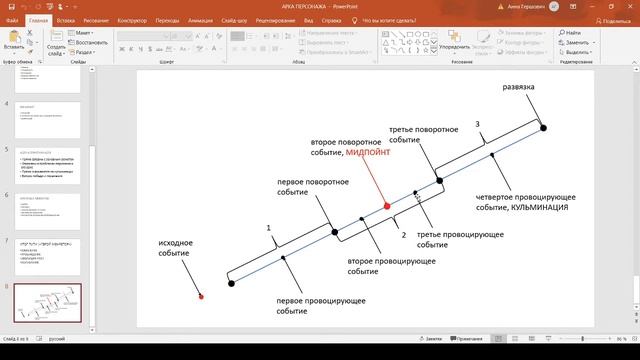Open the Рисование tab
The width and height of the screenshot is (640, 360).
pyautogui.click(x=96, y=20)
